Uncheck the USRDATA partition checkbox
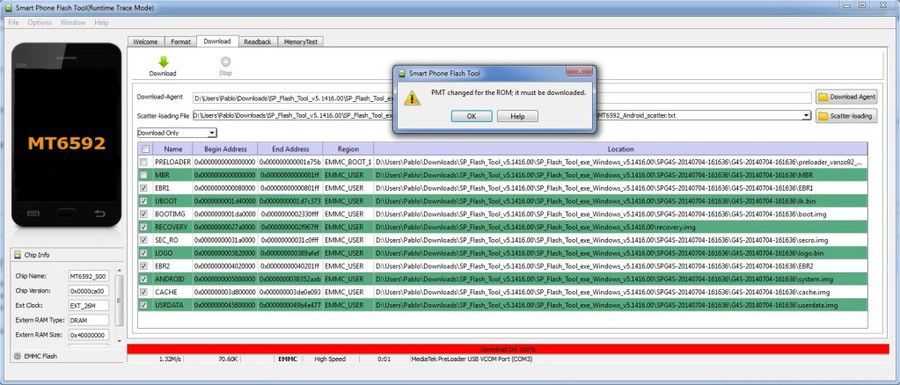The height and width of the screenshot is (385, 900). (x=143, y=305)
